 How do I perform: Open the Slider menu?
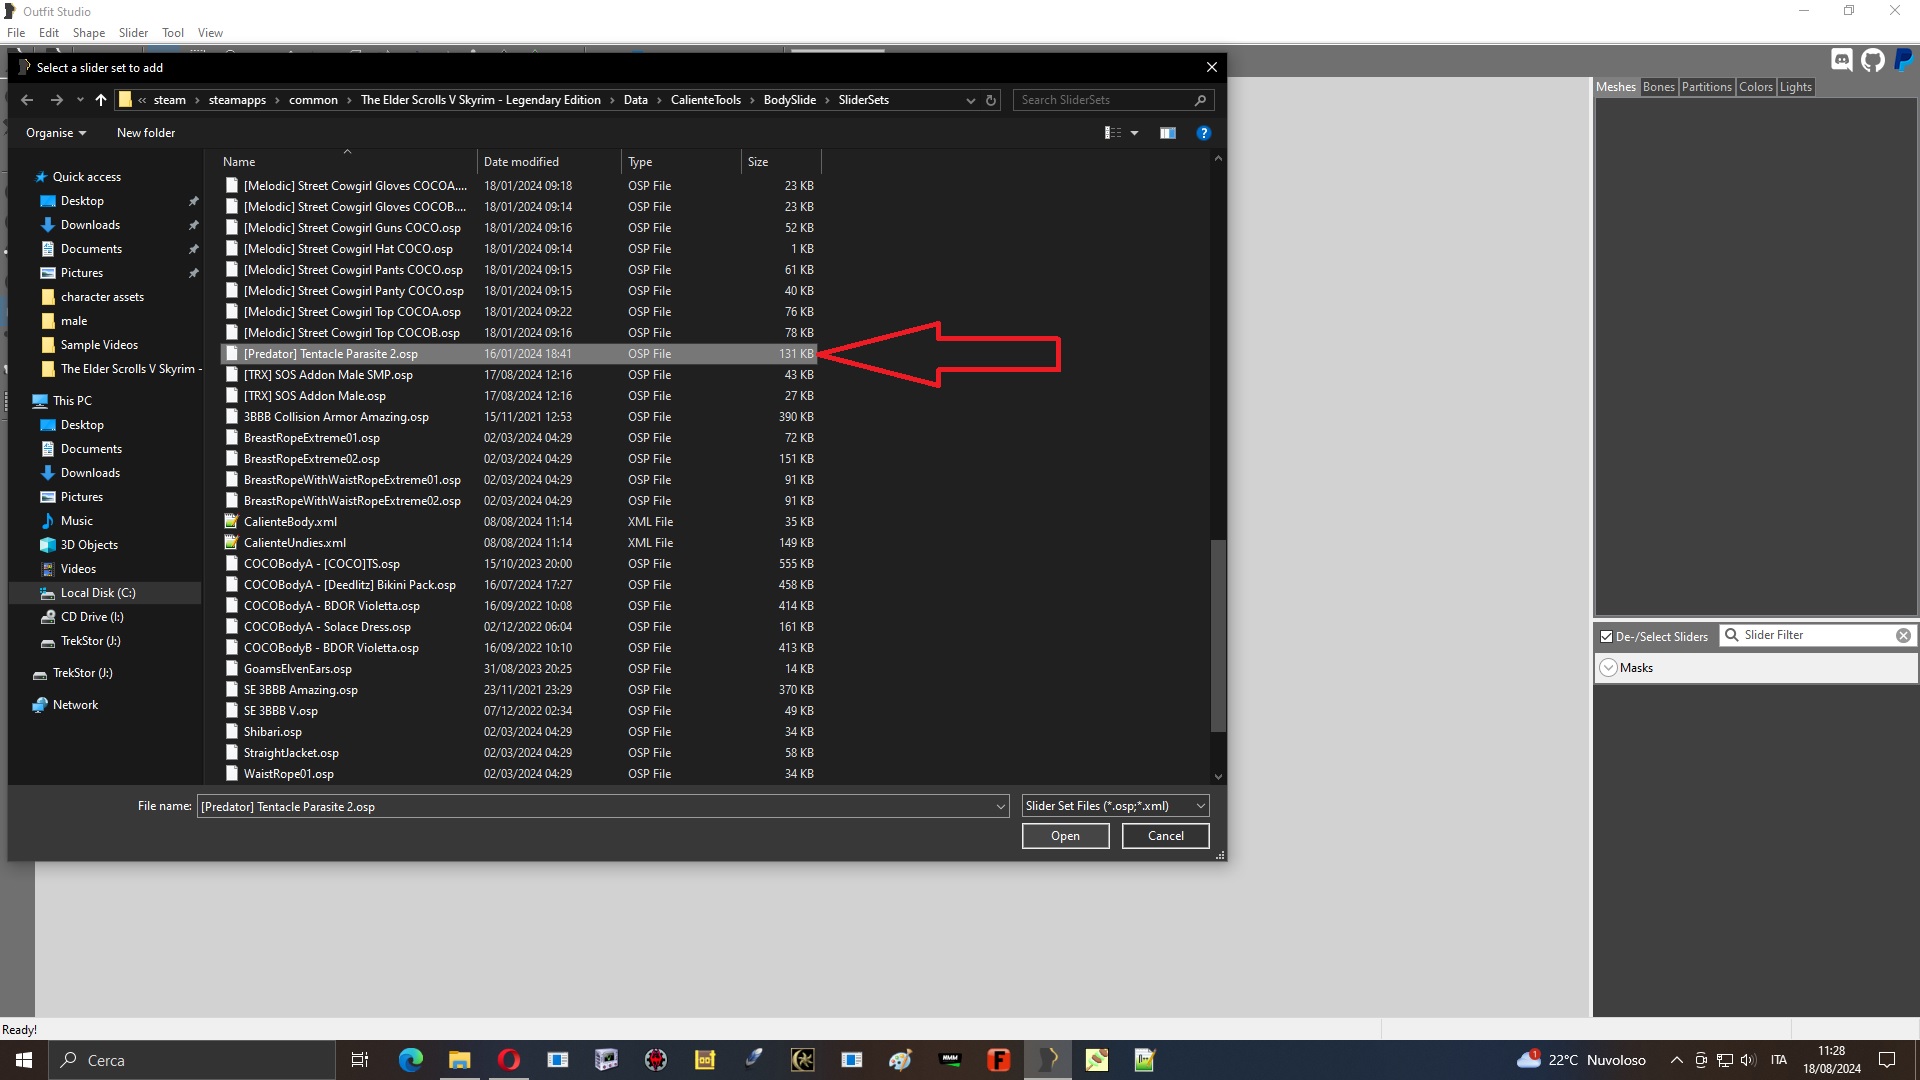pyautogui.click(x=133, y=33)
